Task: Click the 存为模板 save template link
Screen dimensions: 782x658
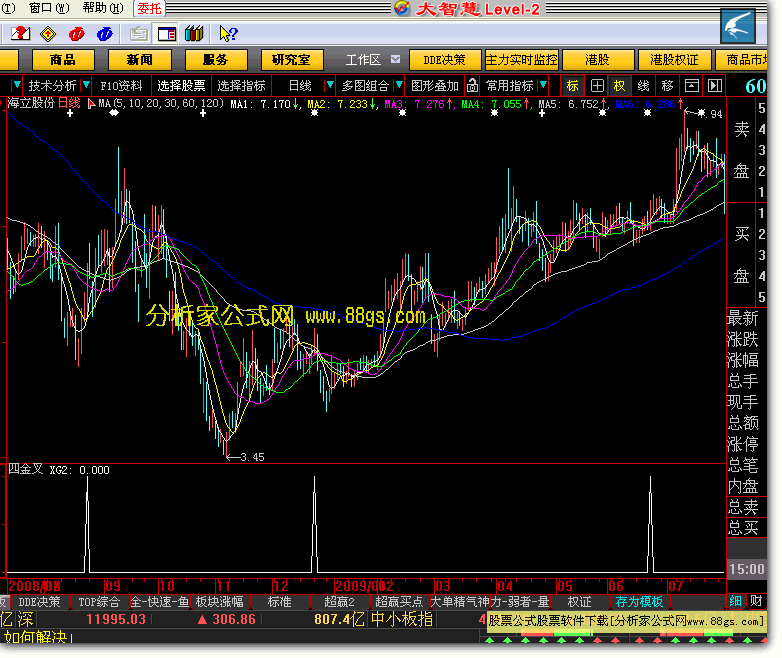Action: click(639, 602)
